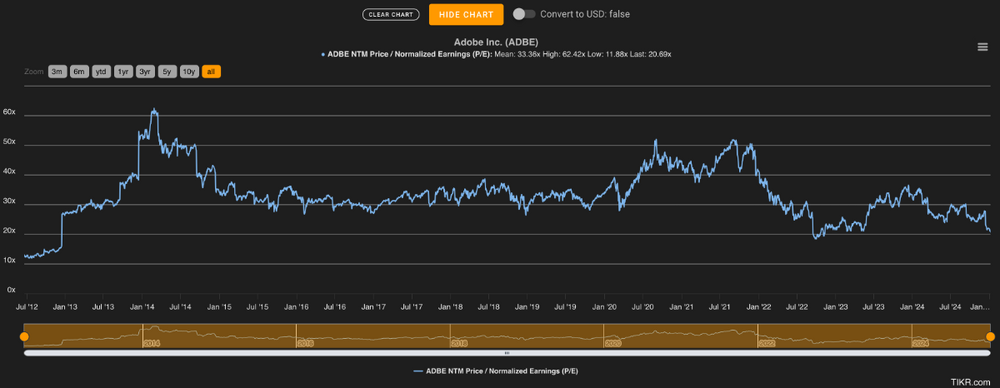This screenshot has height=388, width=1000.
Task: Click the 2024 marker in navigator
Action: (920, 343)
